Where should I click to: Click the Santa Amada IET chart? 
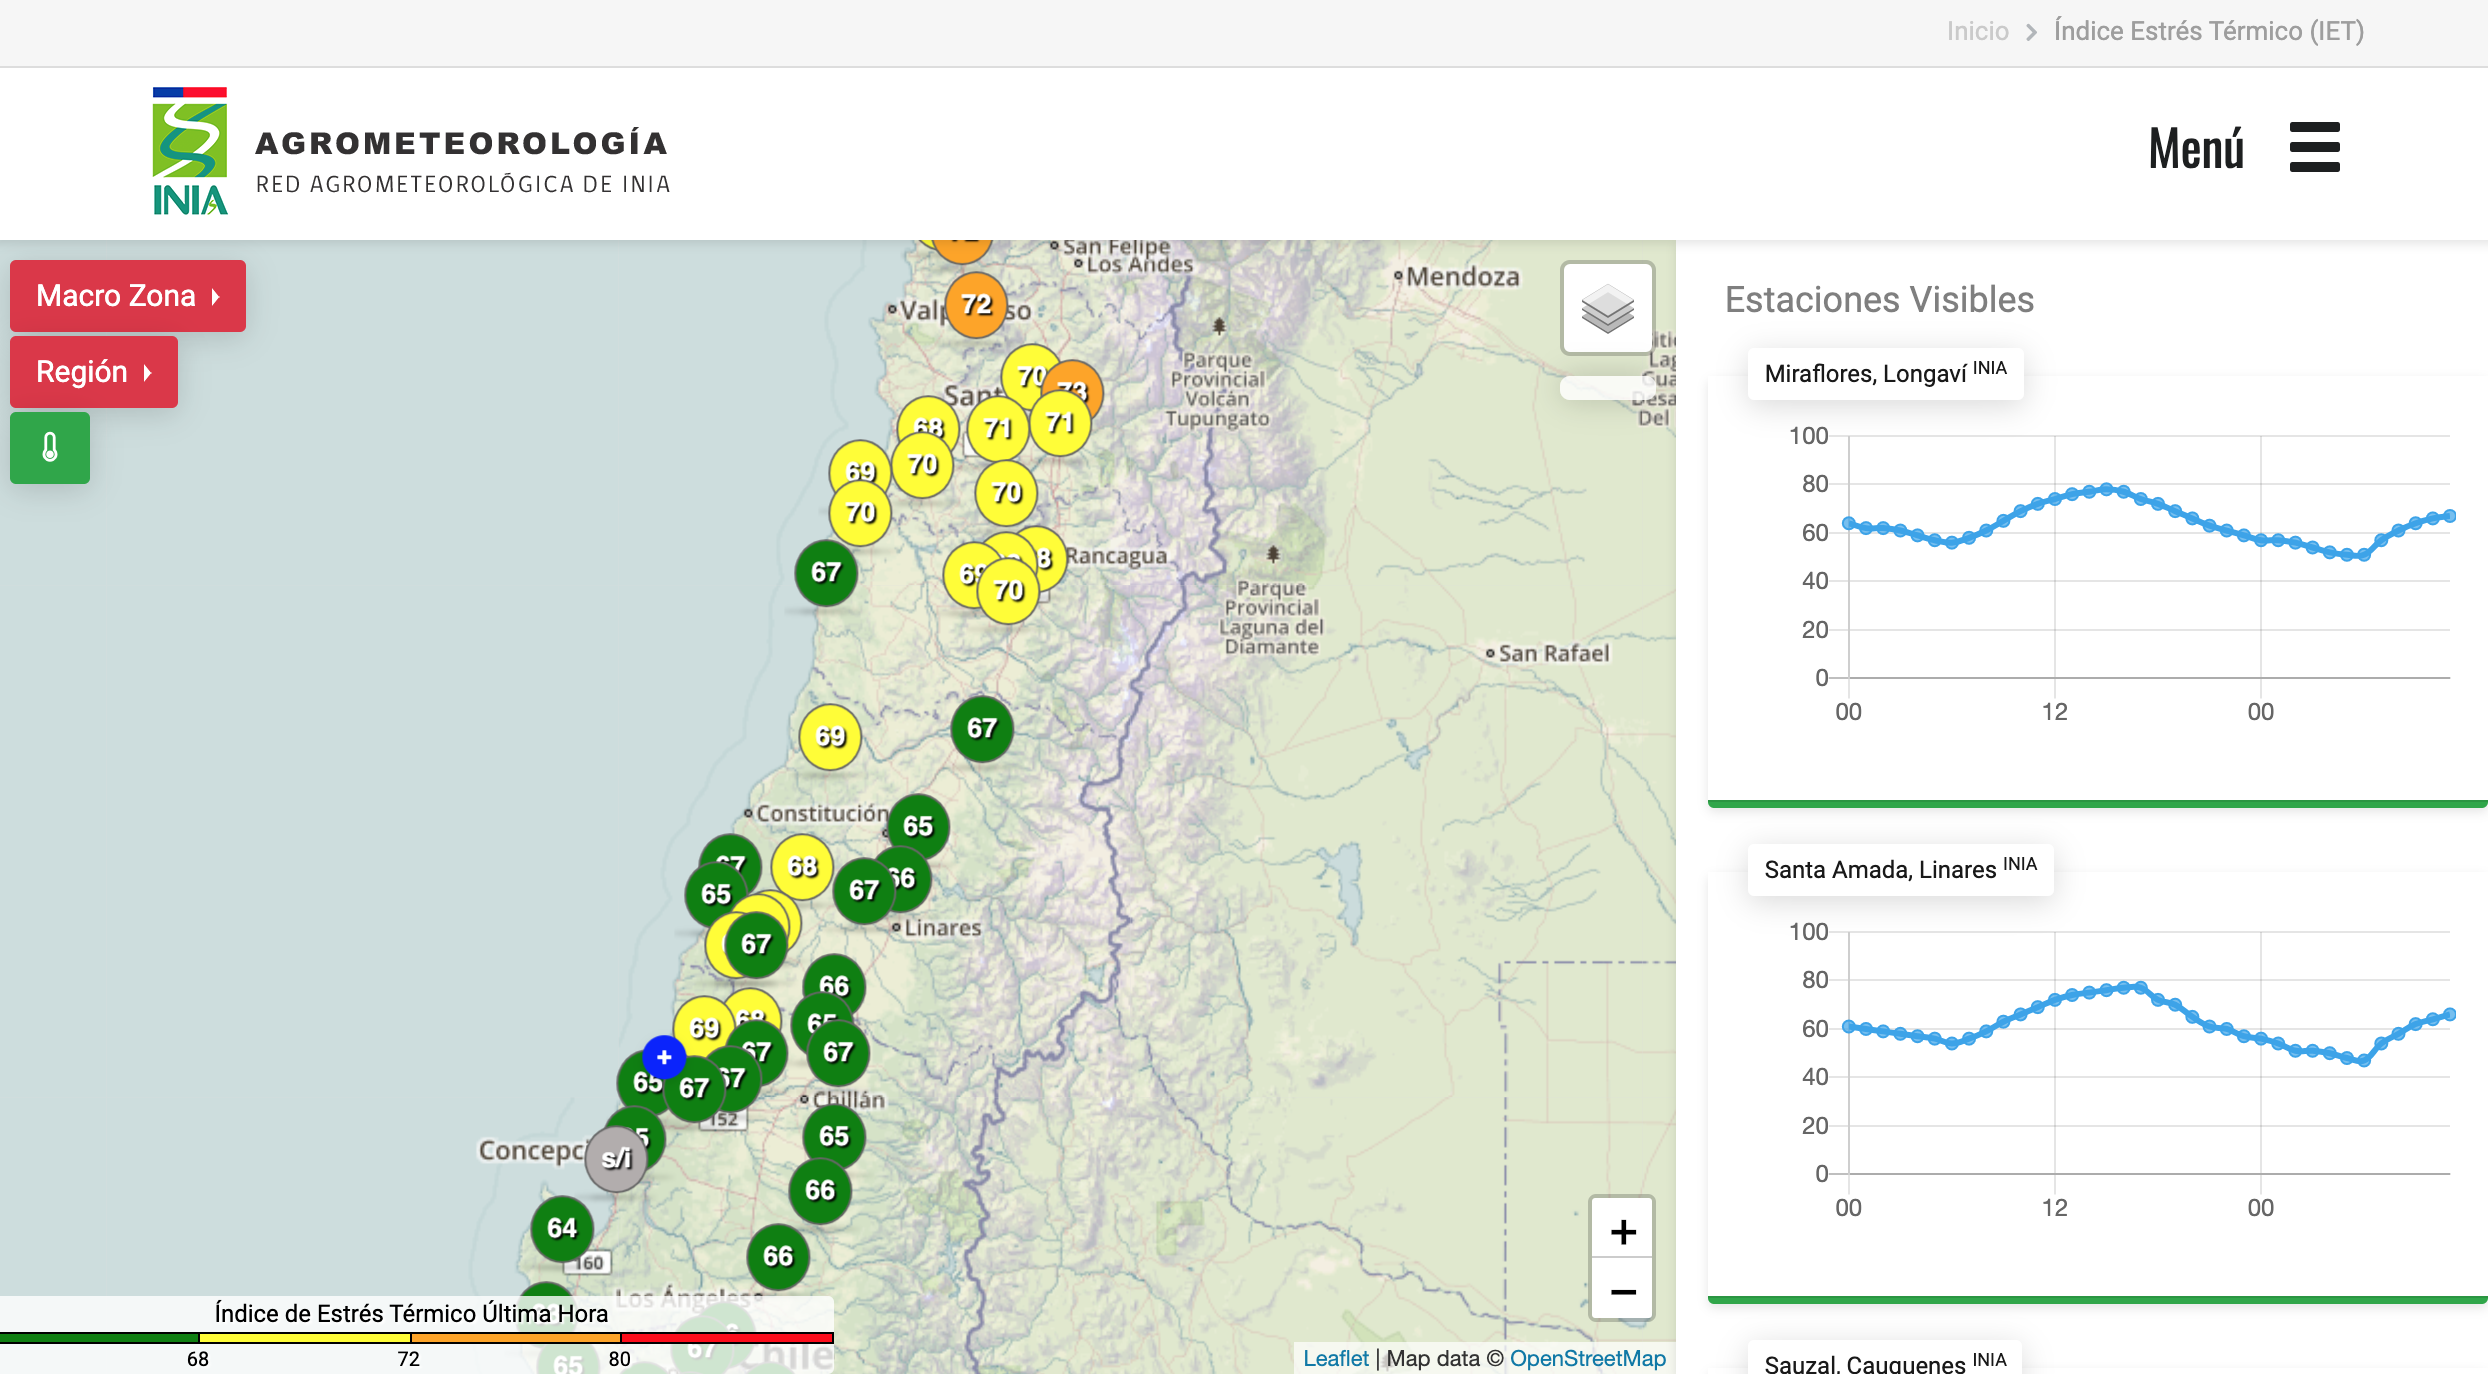tap(2120, 1069)
